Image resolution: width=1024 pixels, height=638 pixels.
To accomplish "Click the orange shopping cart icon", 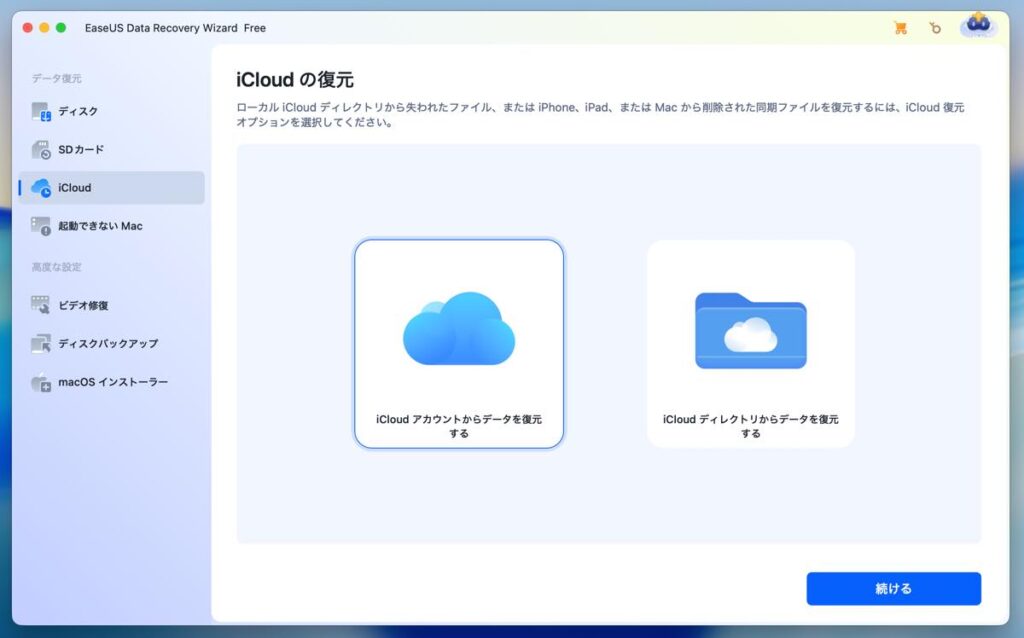I will click(900, 28).
